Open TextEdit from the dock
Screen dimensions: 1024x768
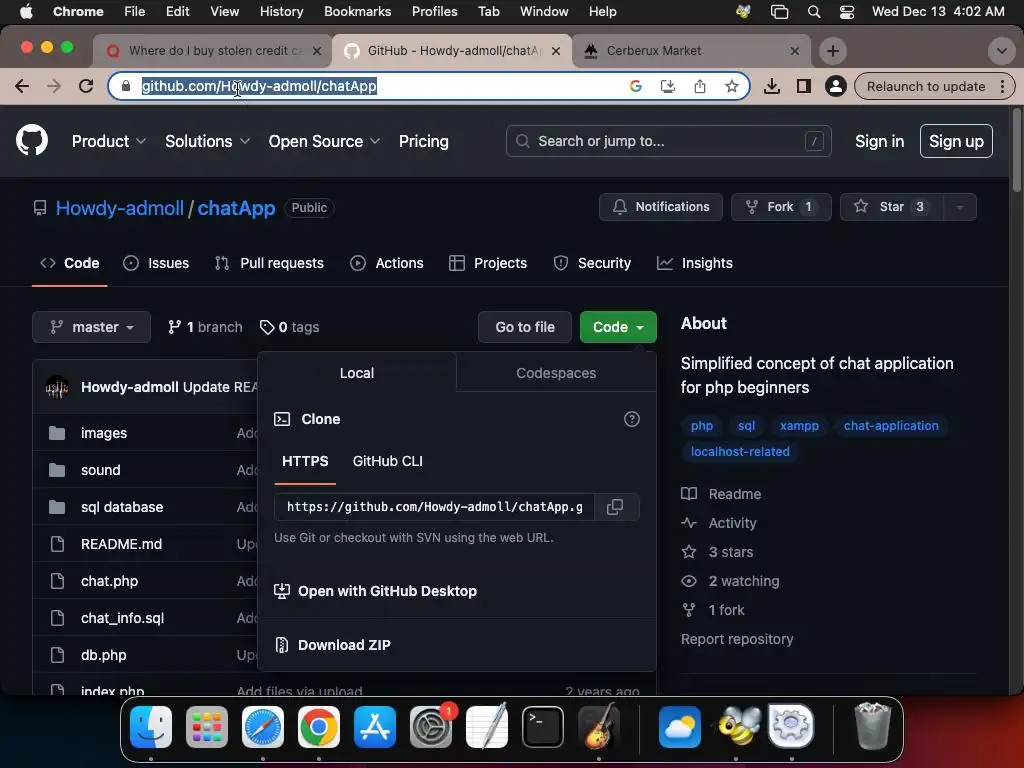coord(487,727)
